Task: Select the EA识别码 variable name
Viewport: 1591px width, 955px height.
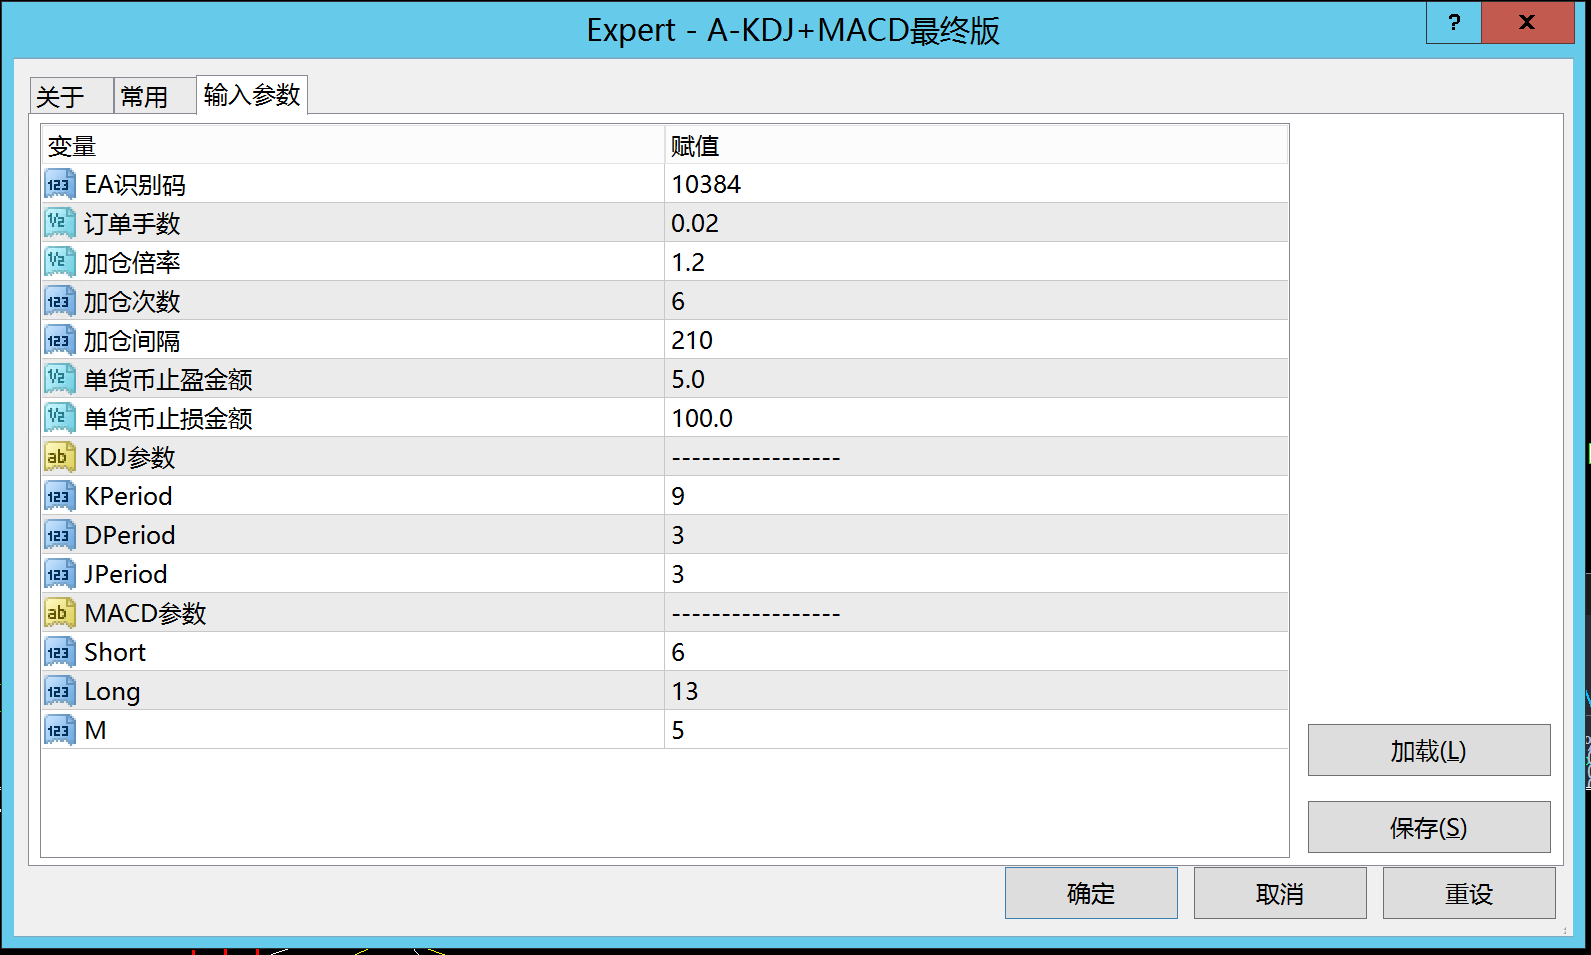Action: click(135, 184)
